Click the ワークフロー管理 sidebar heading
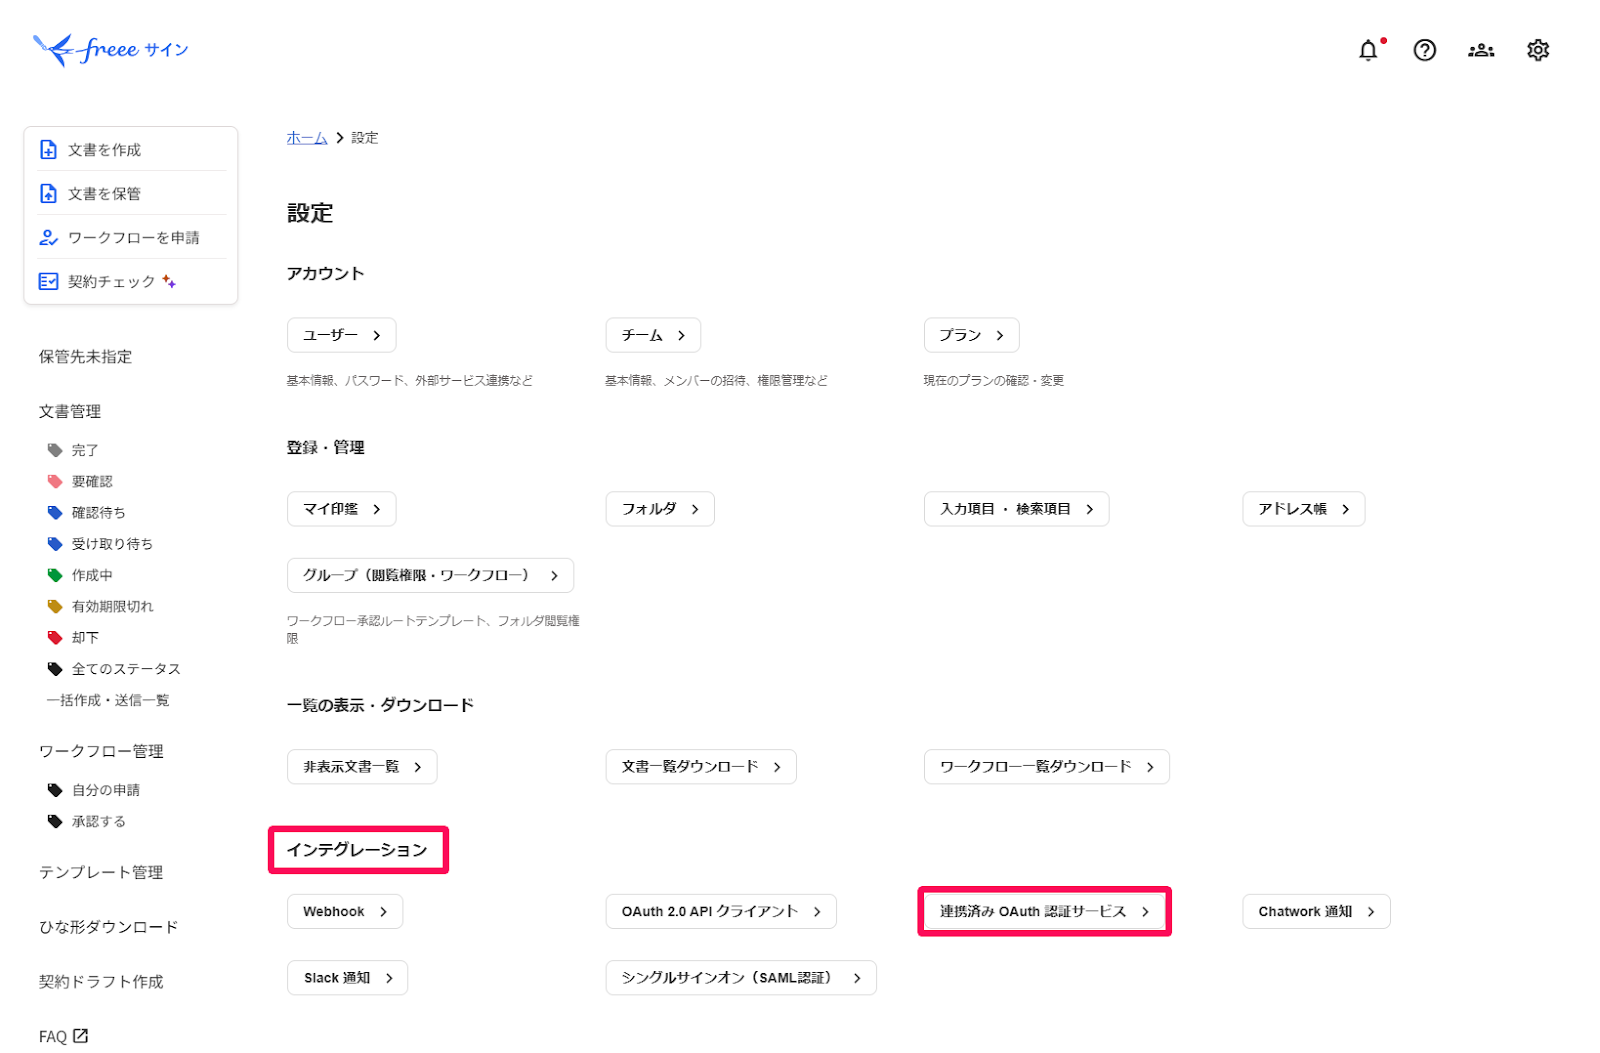This screenshot has width=1600, height=1053. point(101,751)
